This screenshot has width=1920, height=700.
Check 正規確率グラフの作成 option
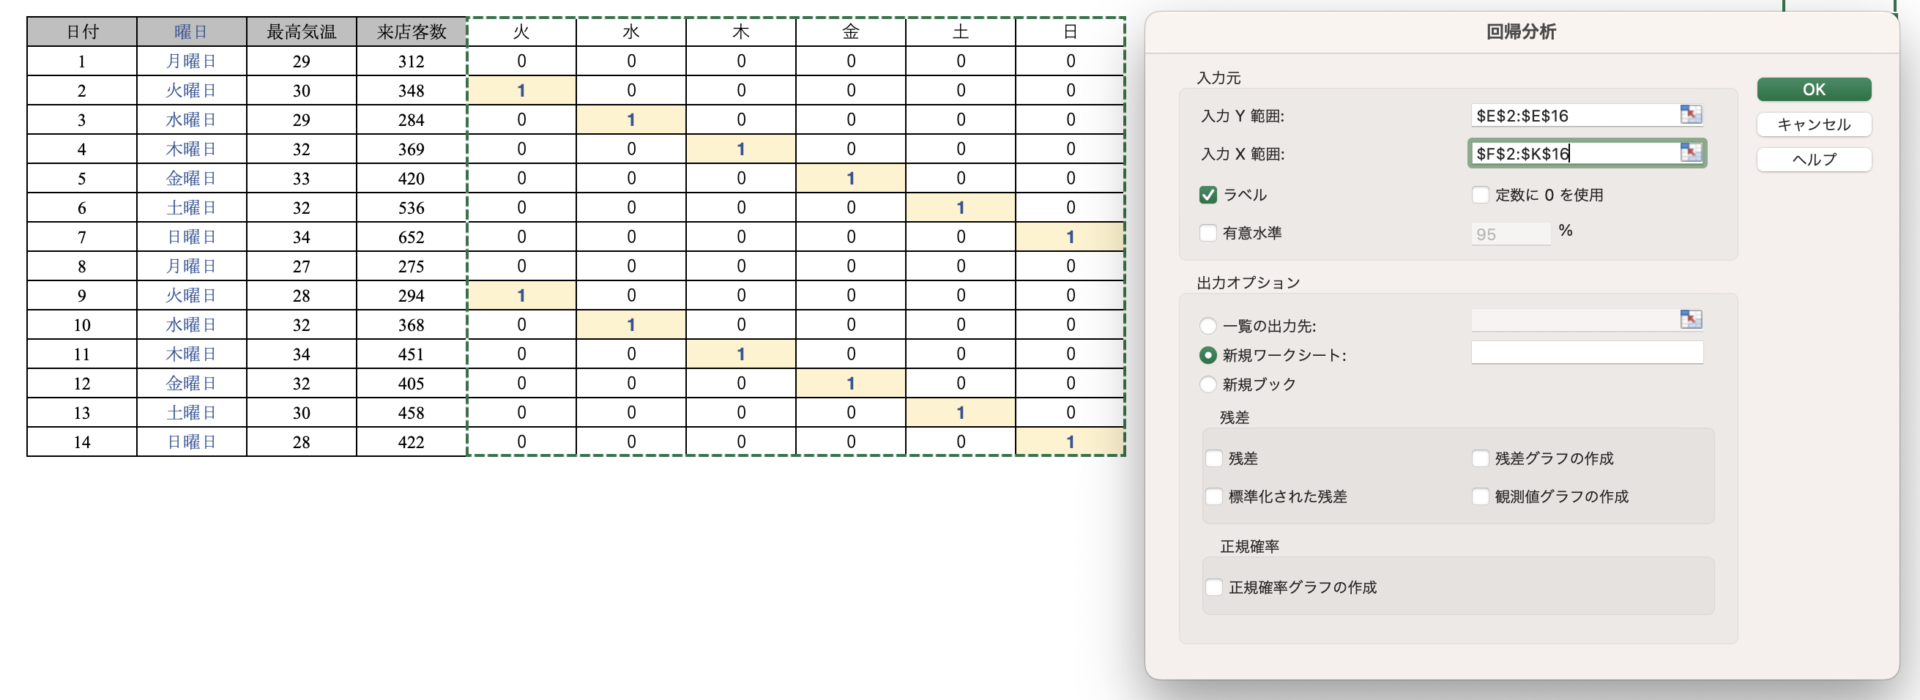coord(1214,588)
